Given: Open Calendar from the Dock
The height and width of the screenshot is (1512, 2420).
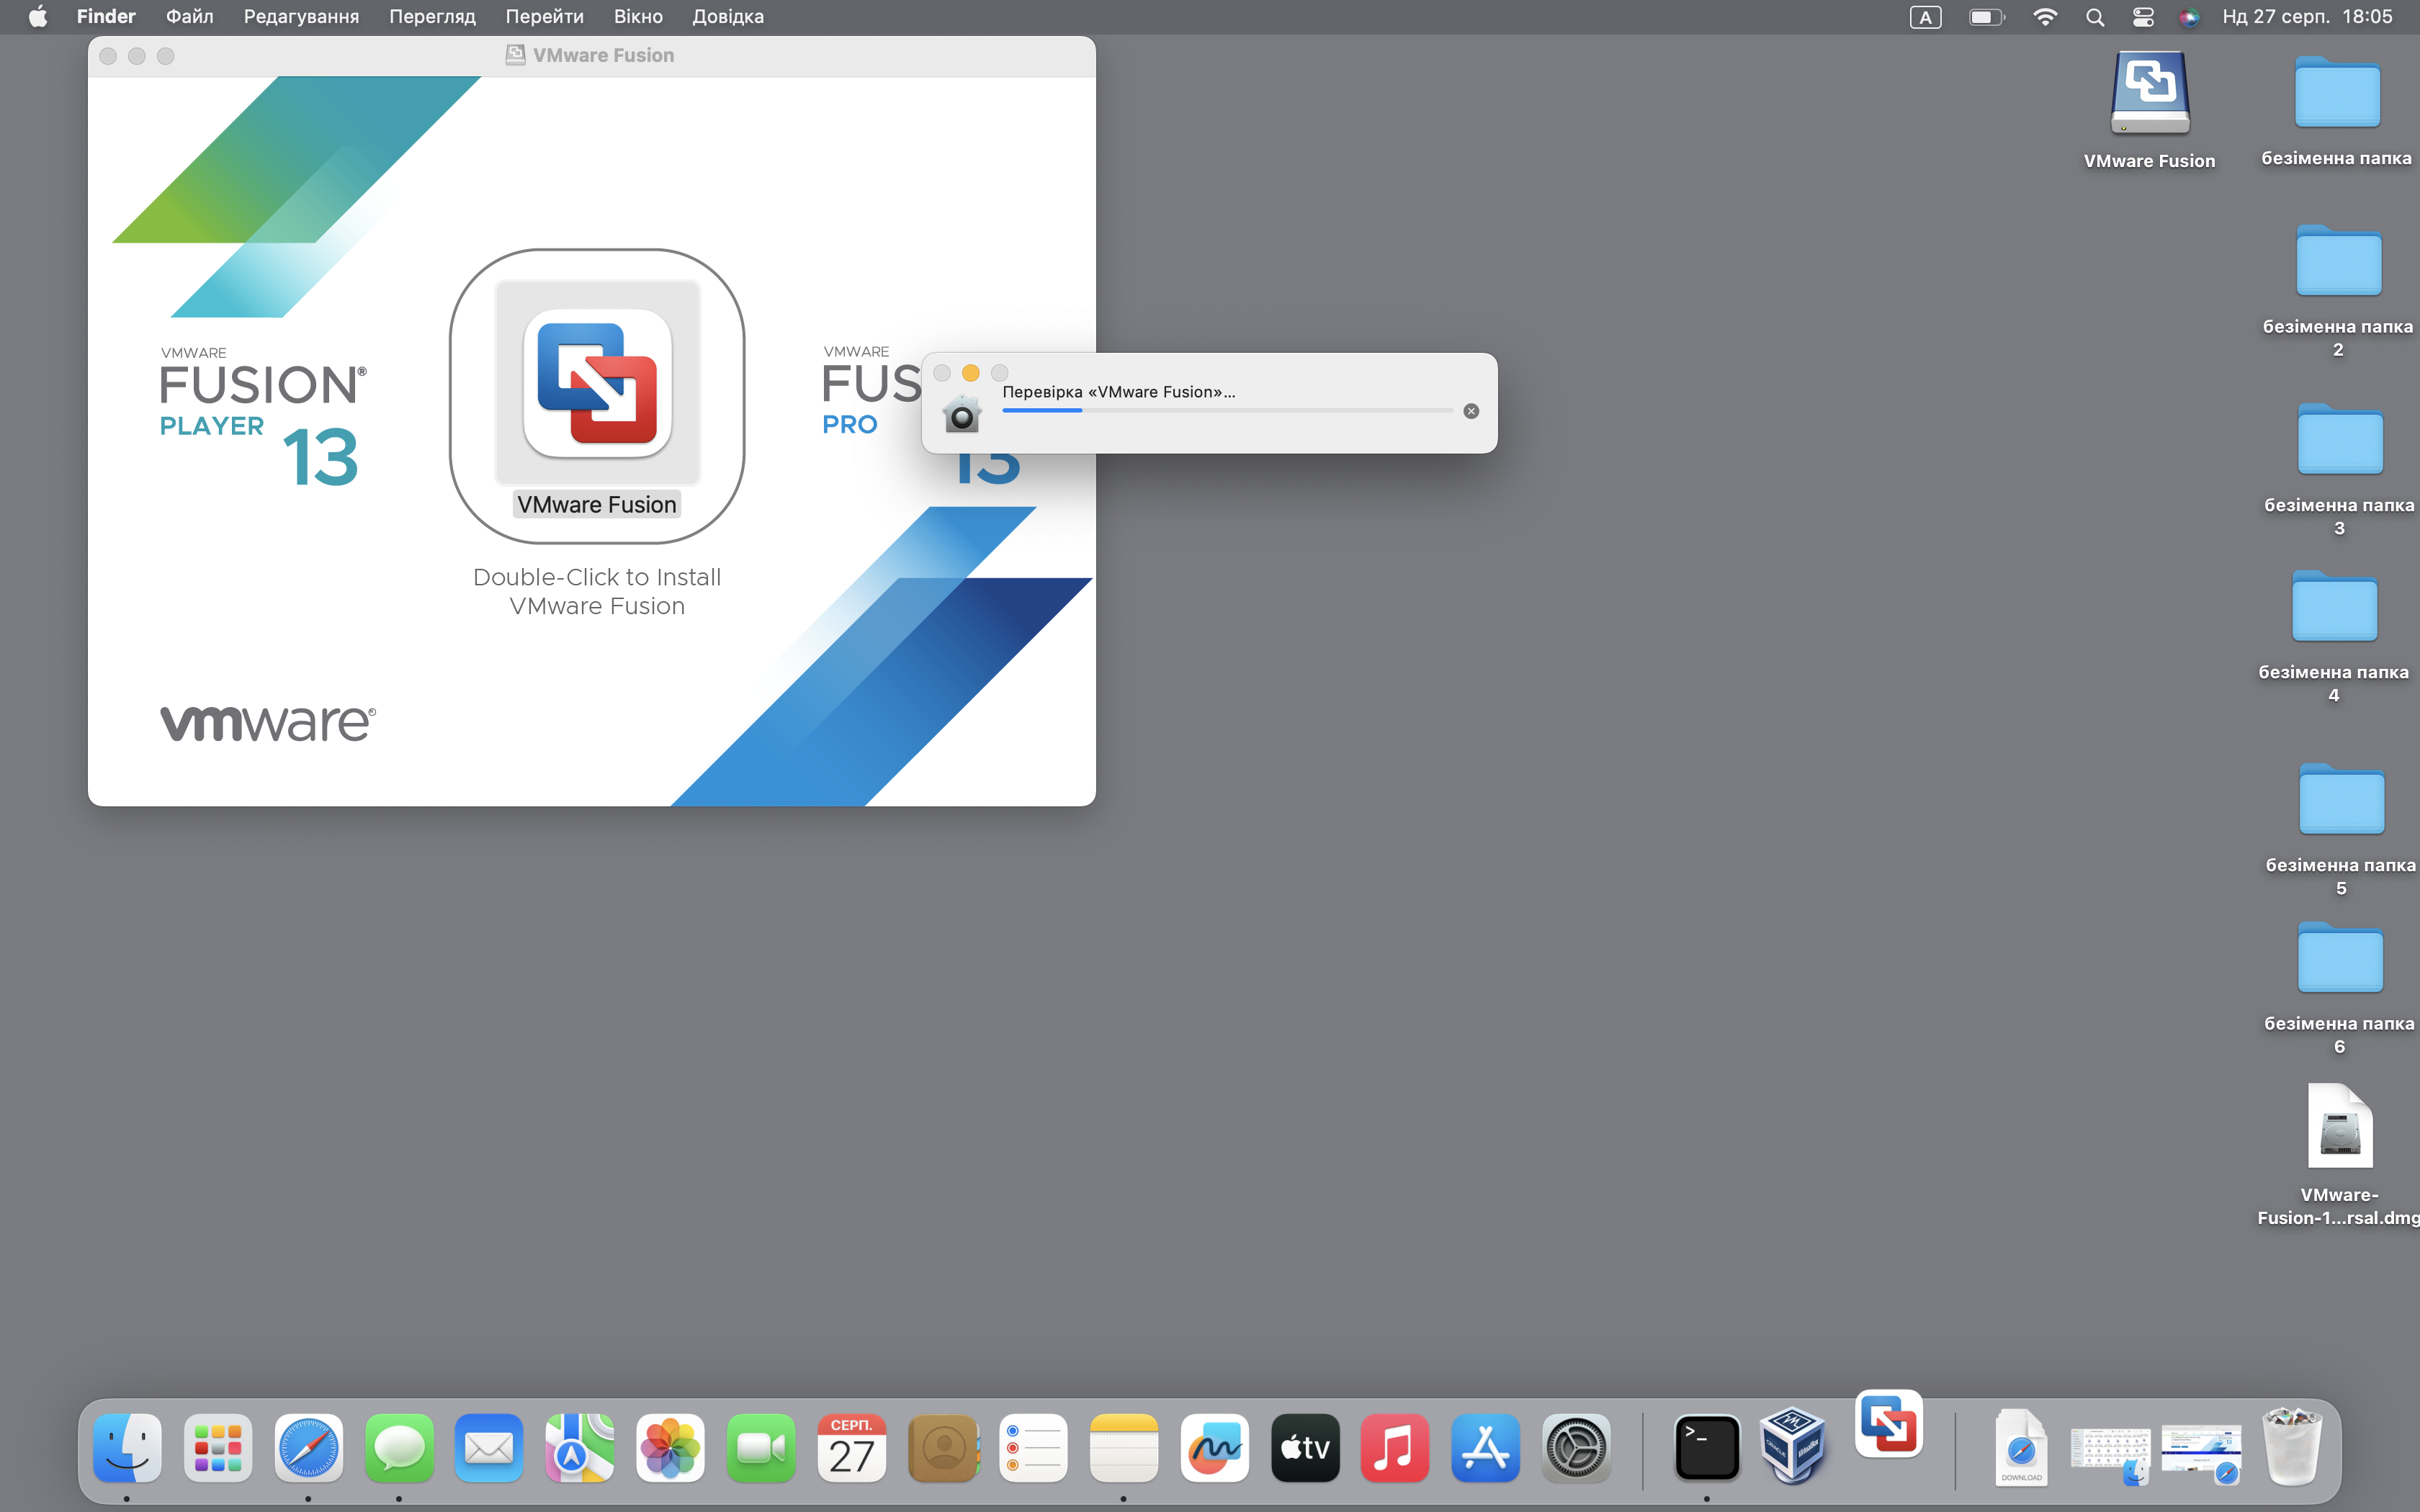Looking at the screenshot, I should coord(851,1448).
